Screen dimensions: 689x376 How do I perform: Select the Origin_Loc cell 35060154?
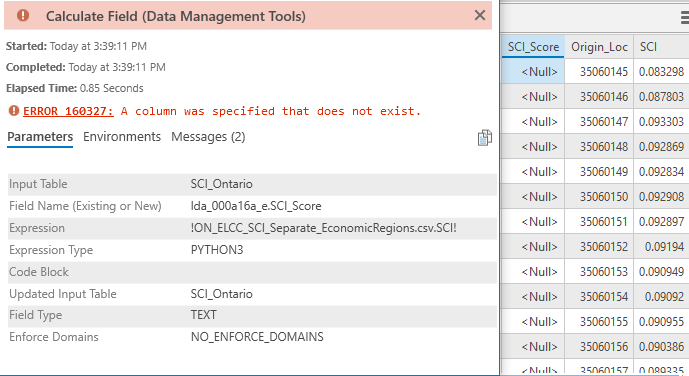click(x=599, y=297)
